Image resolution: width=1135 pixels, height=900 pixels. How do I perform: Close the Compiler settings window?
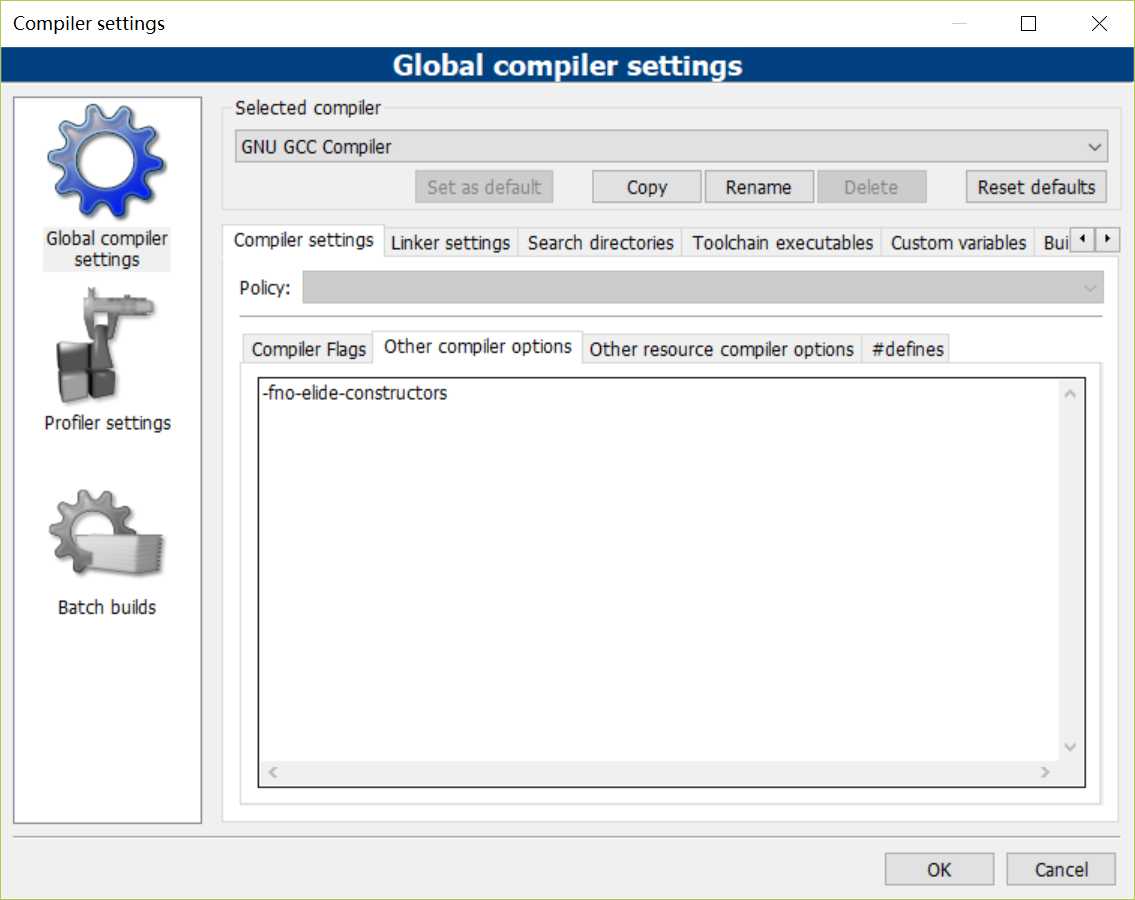tap(1099, 23)
